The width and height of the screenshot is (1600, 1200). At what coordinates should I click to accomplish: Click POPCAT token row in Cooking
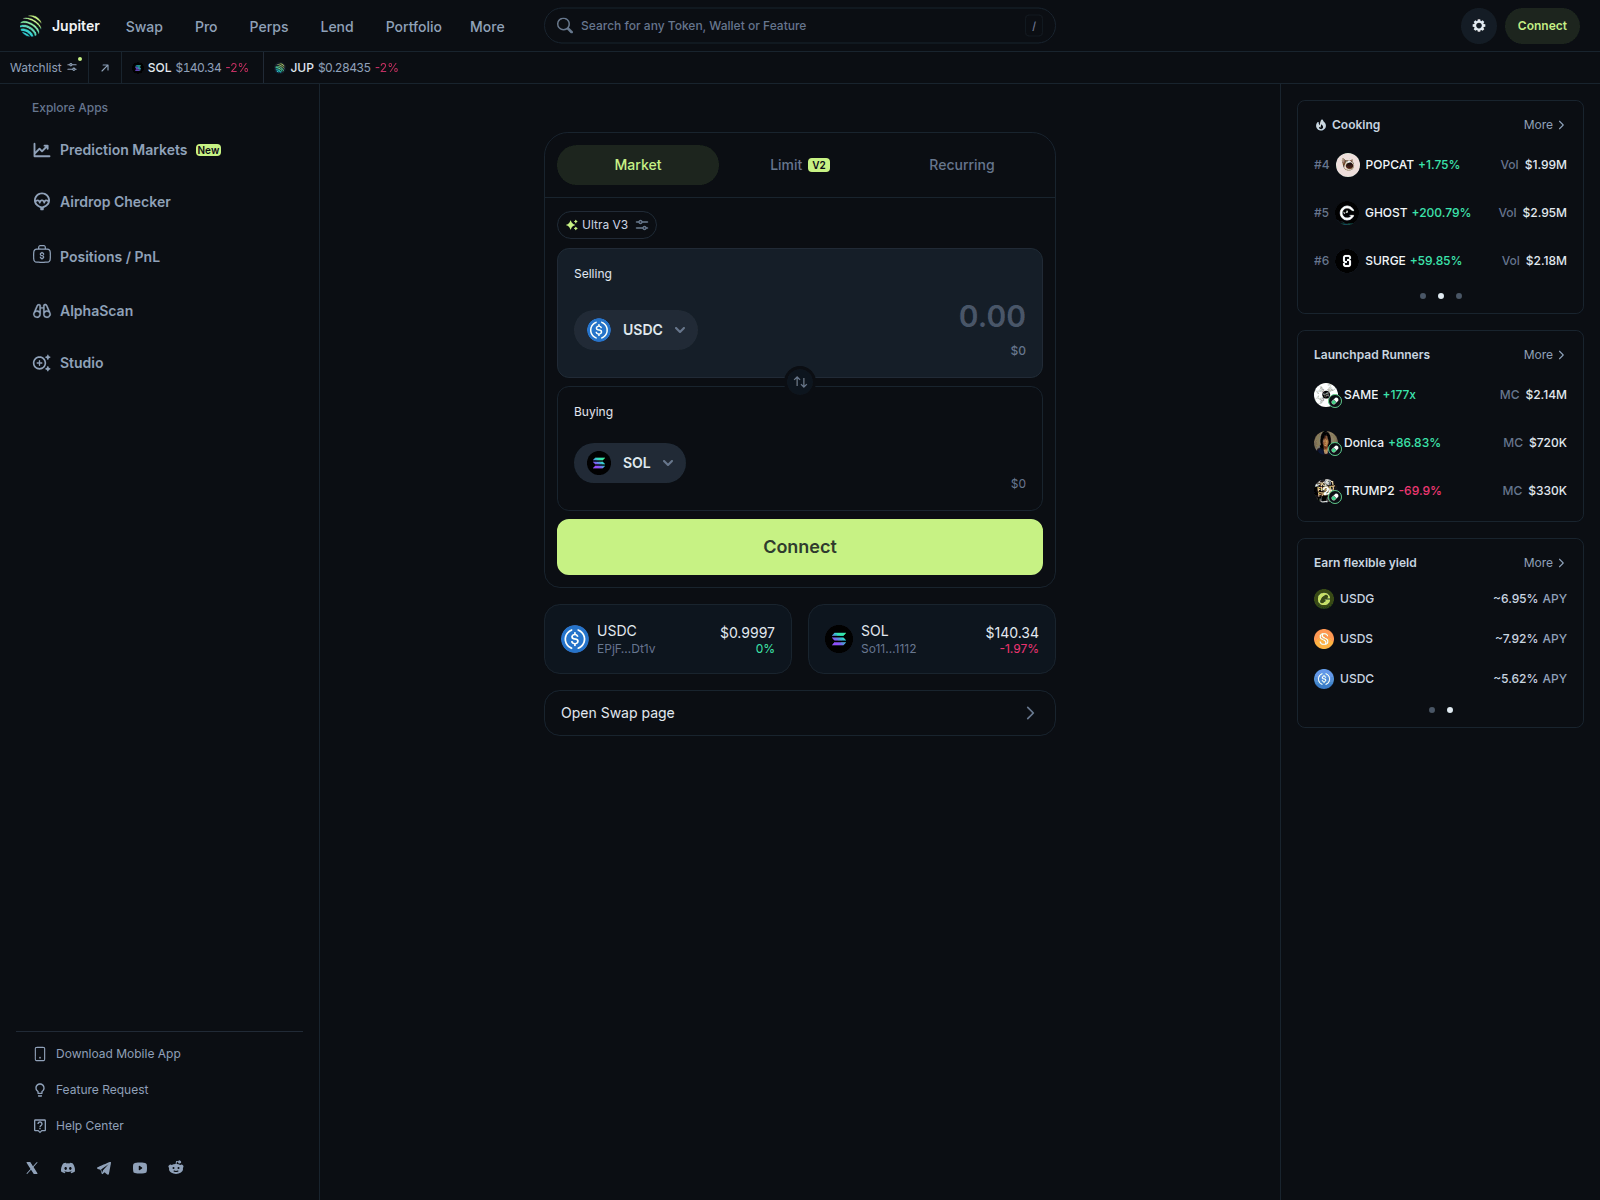[x=1440, y=165]
